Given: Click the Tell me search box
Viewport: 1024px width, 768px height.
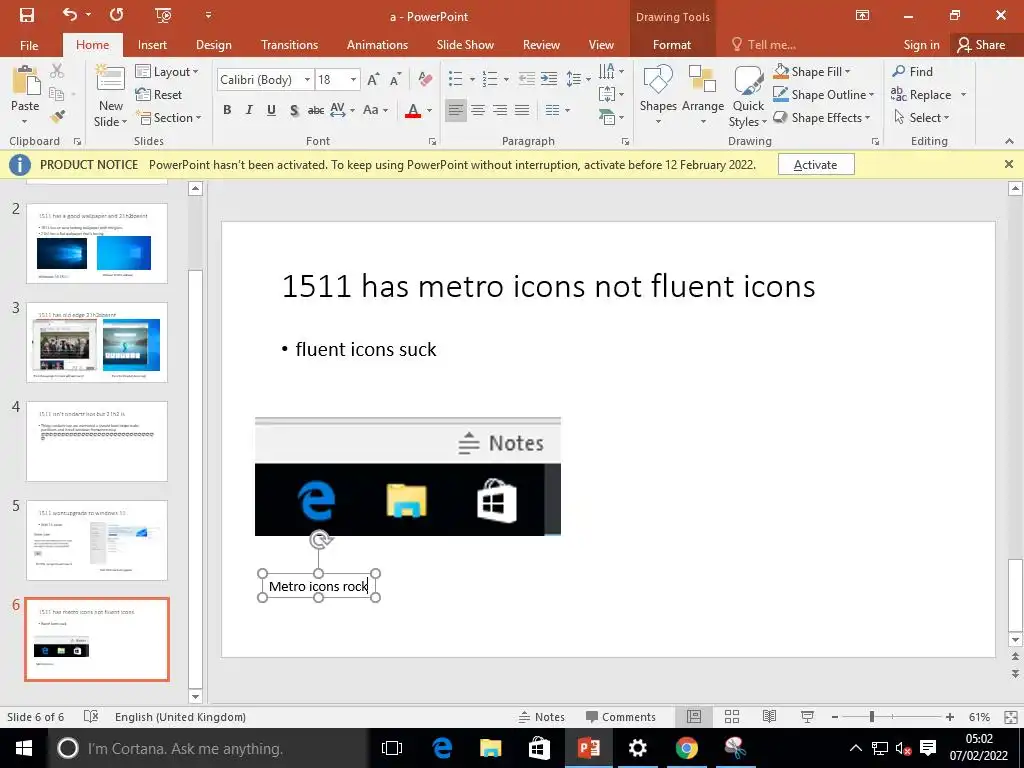Looking at the screenshot, I should click(764, 45).
